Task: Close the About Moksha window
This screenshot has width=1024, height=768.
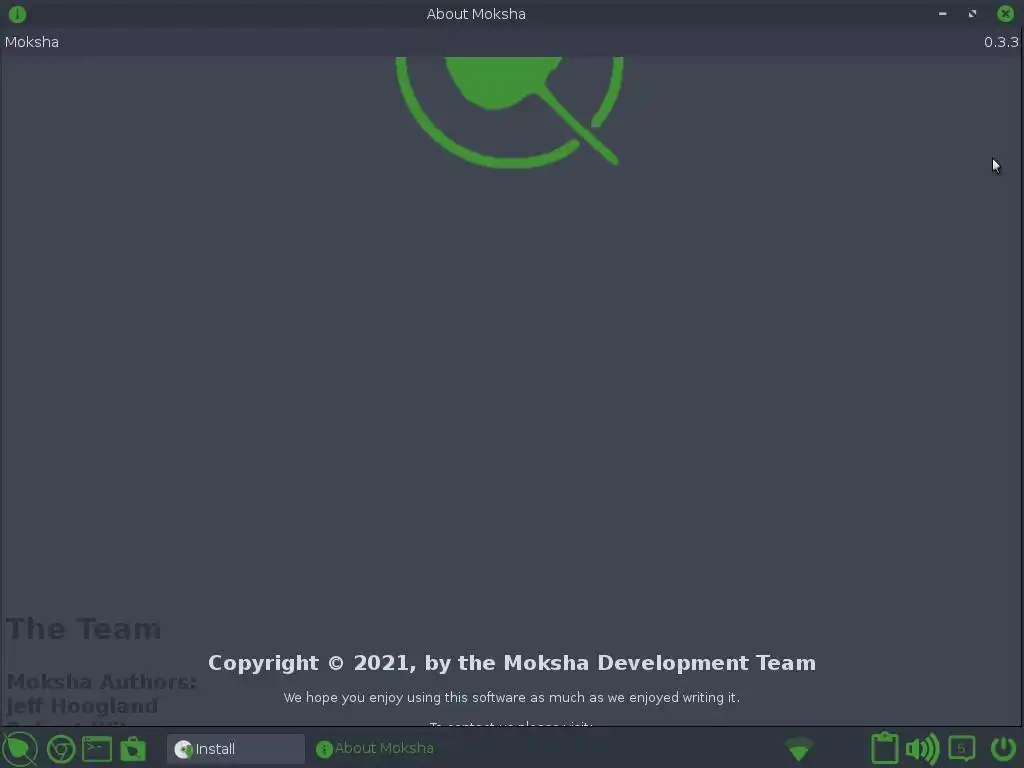Action: [x=1005, y=14]
